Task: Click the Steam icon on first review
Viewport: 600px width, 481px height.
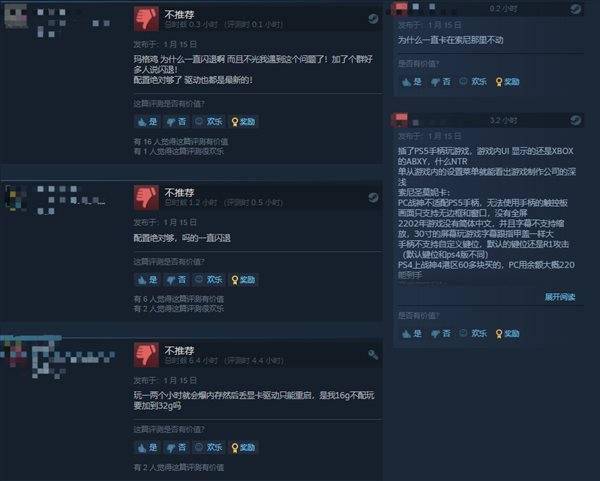Action: point(373,18)
